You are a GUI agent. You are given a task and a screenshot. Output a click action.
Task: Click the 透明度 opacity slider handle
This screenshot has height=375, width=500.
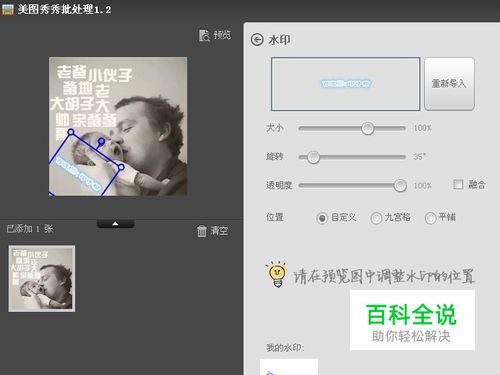click(x=400, y=185)
